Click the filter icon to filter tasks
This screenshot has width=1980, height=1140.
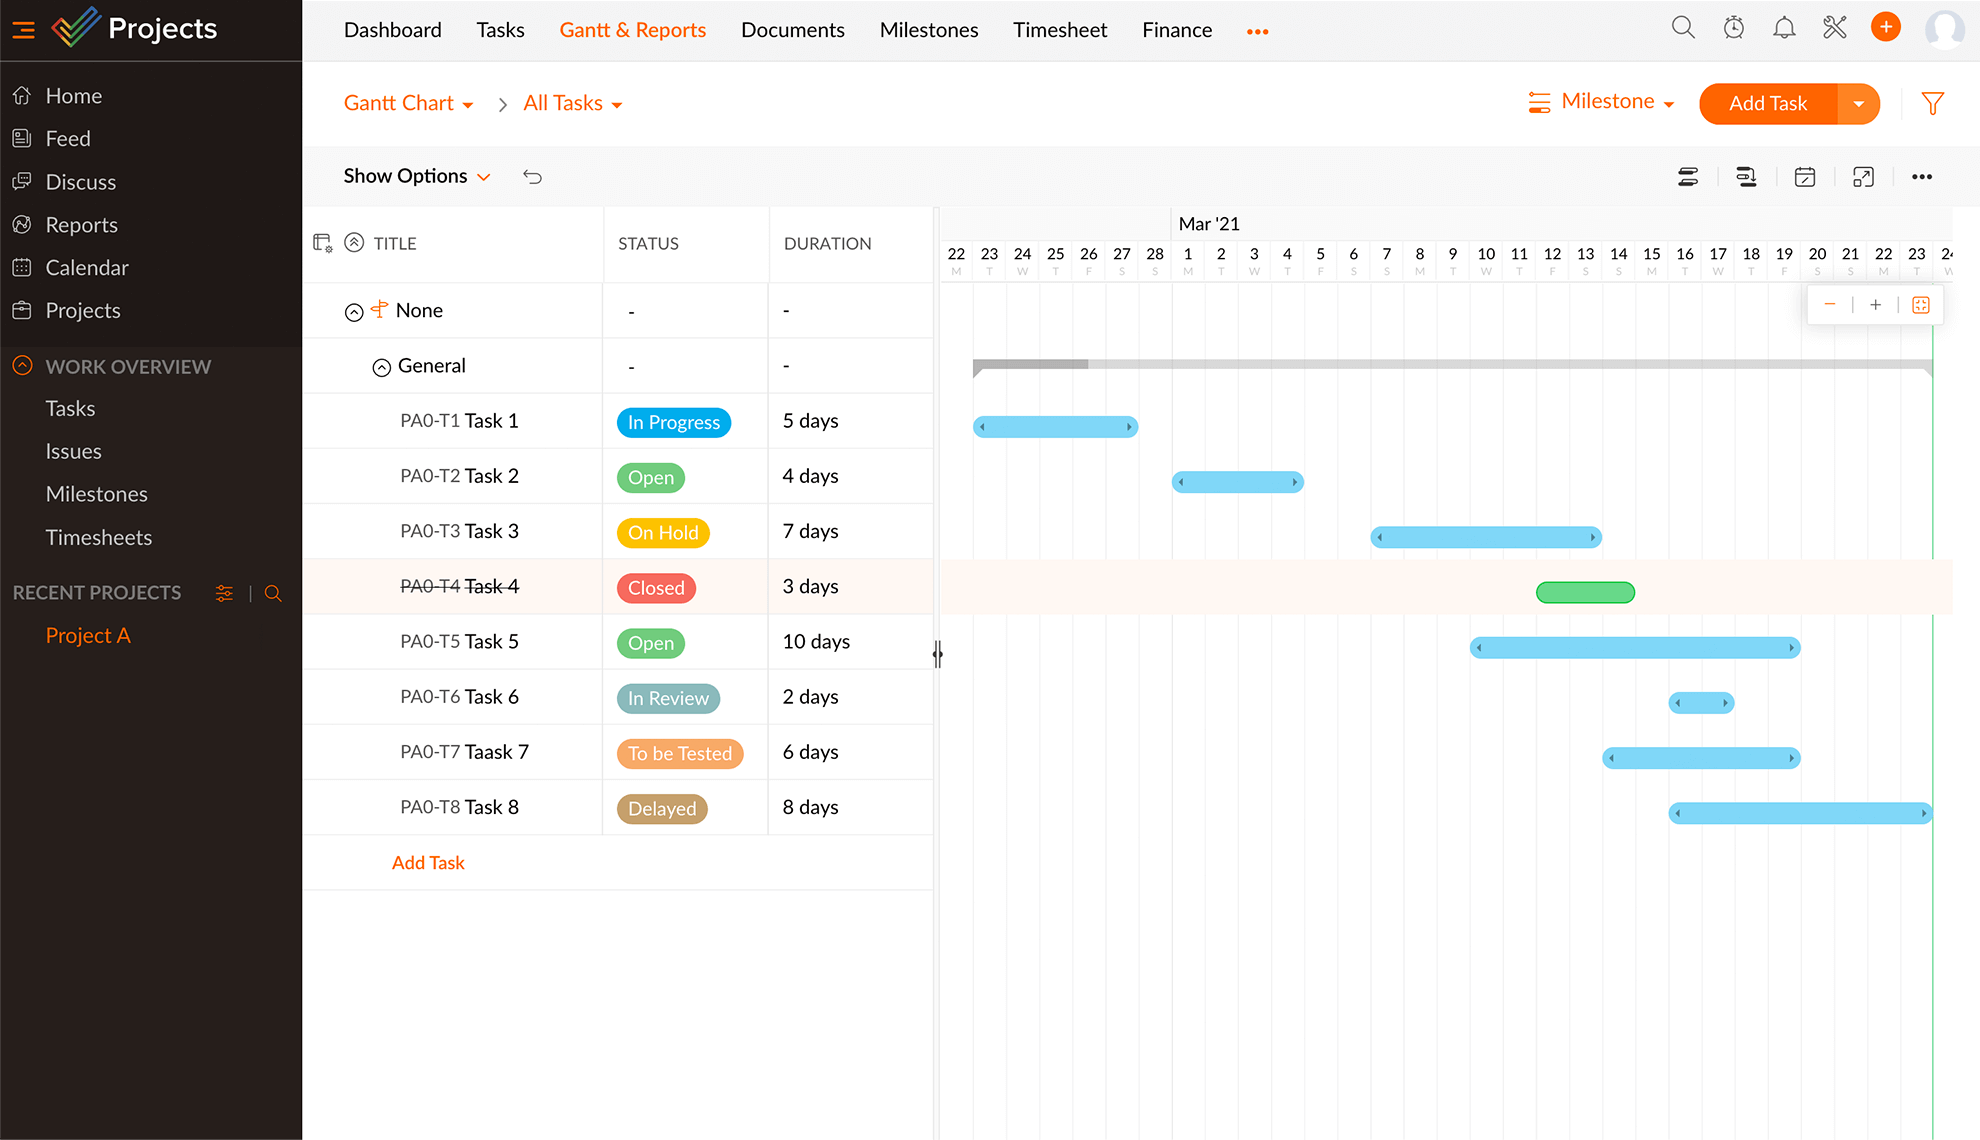(1932, 103)
